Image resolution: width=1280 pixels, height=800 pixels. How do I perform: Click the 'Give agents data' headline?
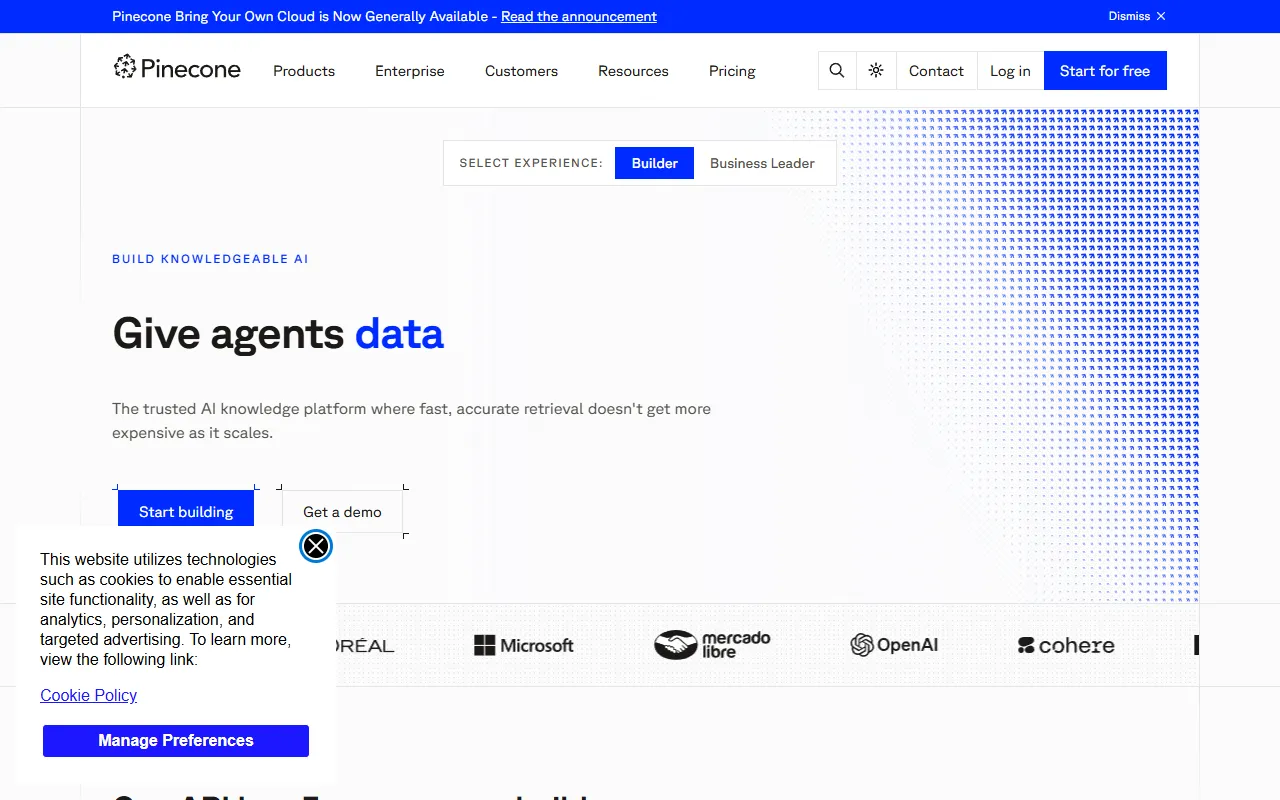coord(278,333)
